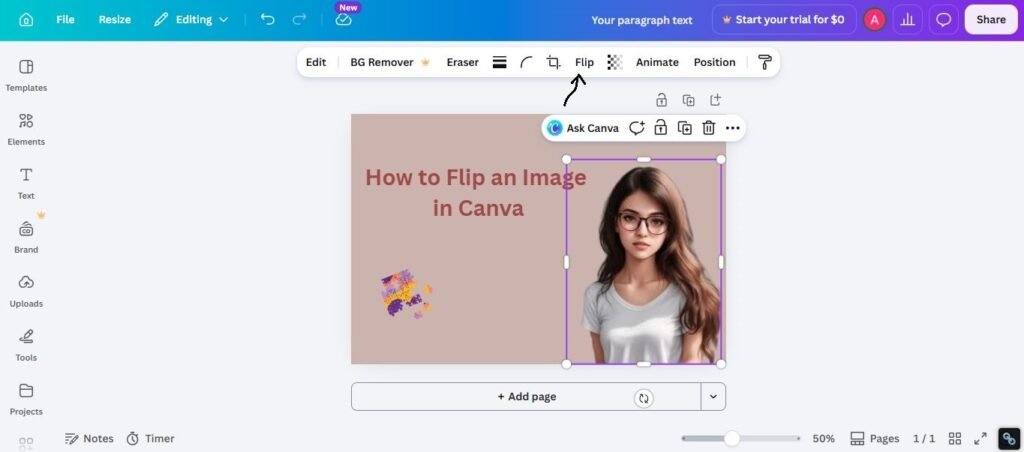Select the copy style paint roller
Image resolution: width=1024 pixels, height=452 pixels.
coord(765,62)
